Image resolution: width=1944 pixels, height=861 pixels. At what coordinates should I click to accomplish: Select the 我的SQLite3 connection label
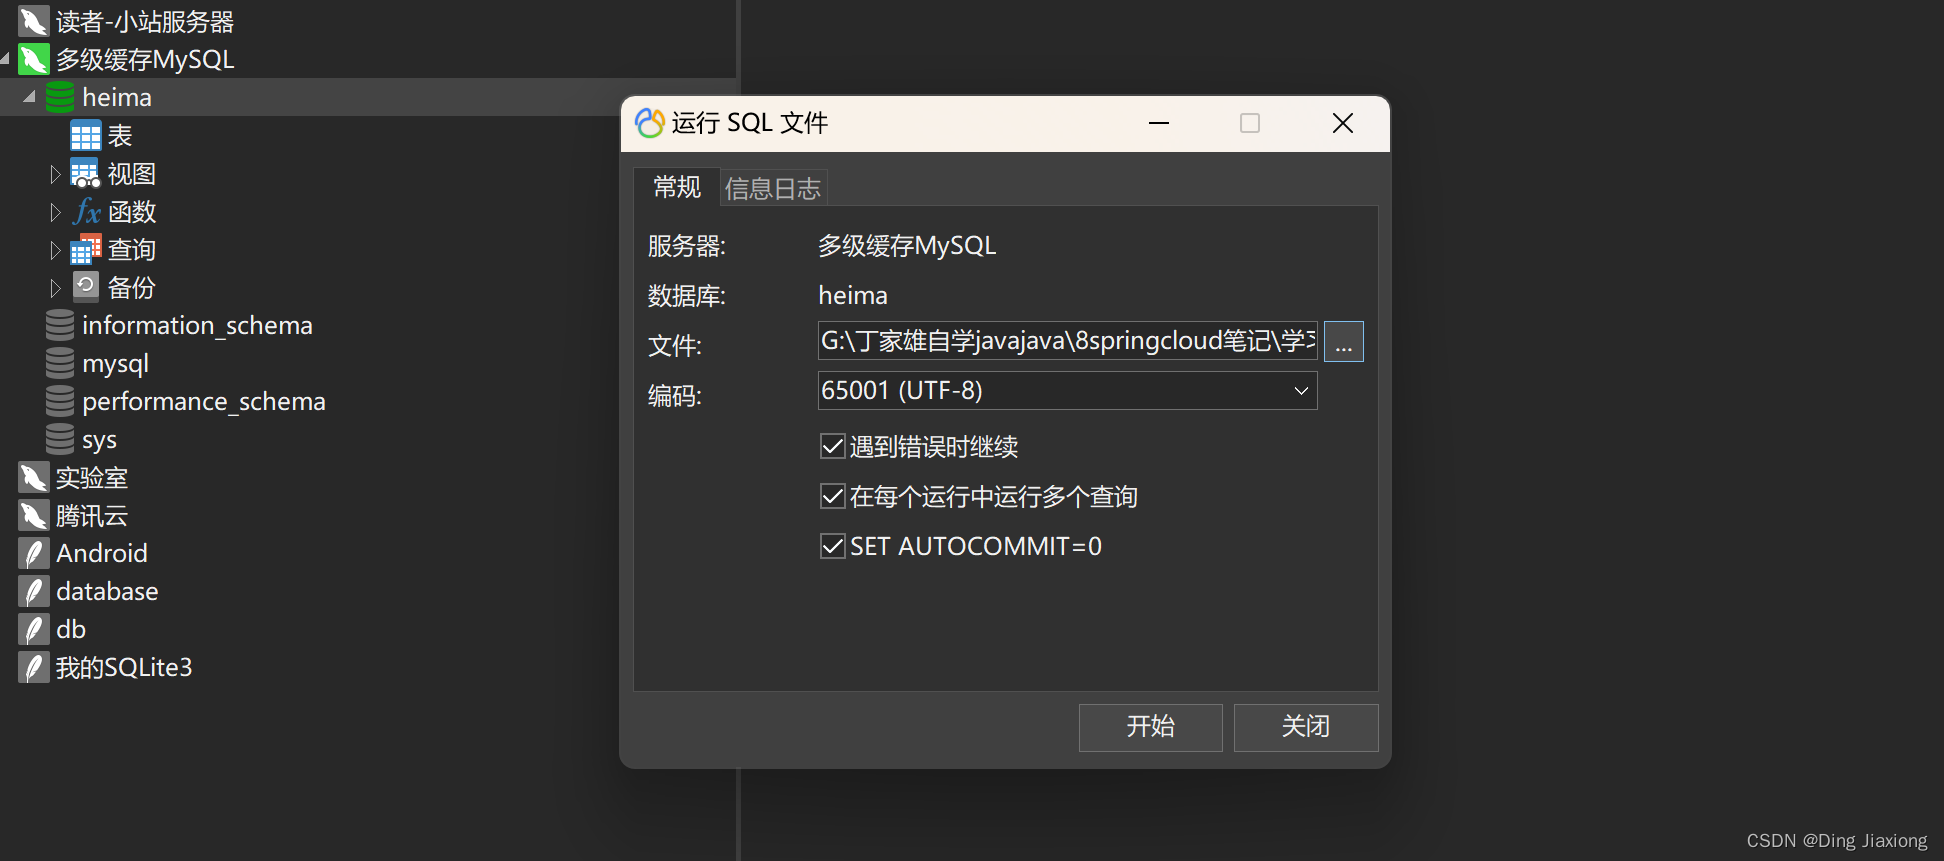(124, 667)
